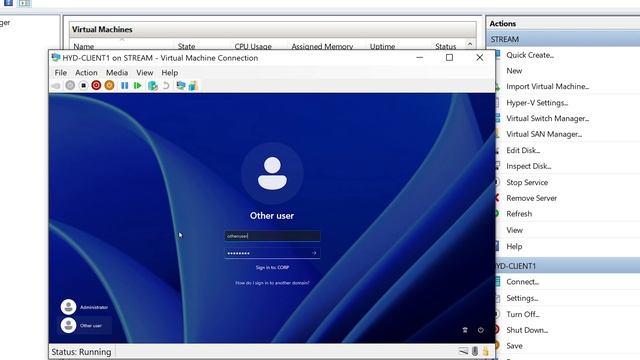Click the grey Start toolbar icon

pyautogui.click(x=70, y=85)
